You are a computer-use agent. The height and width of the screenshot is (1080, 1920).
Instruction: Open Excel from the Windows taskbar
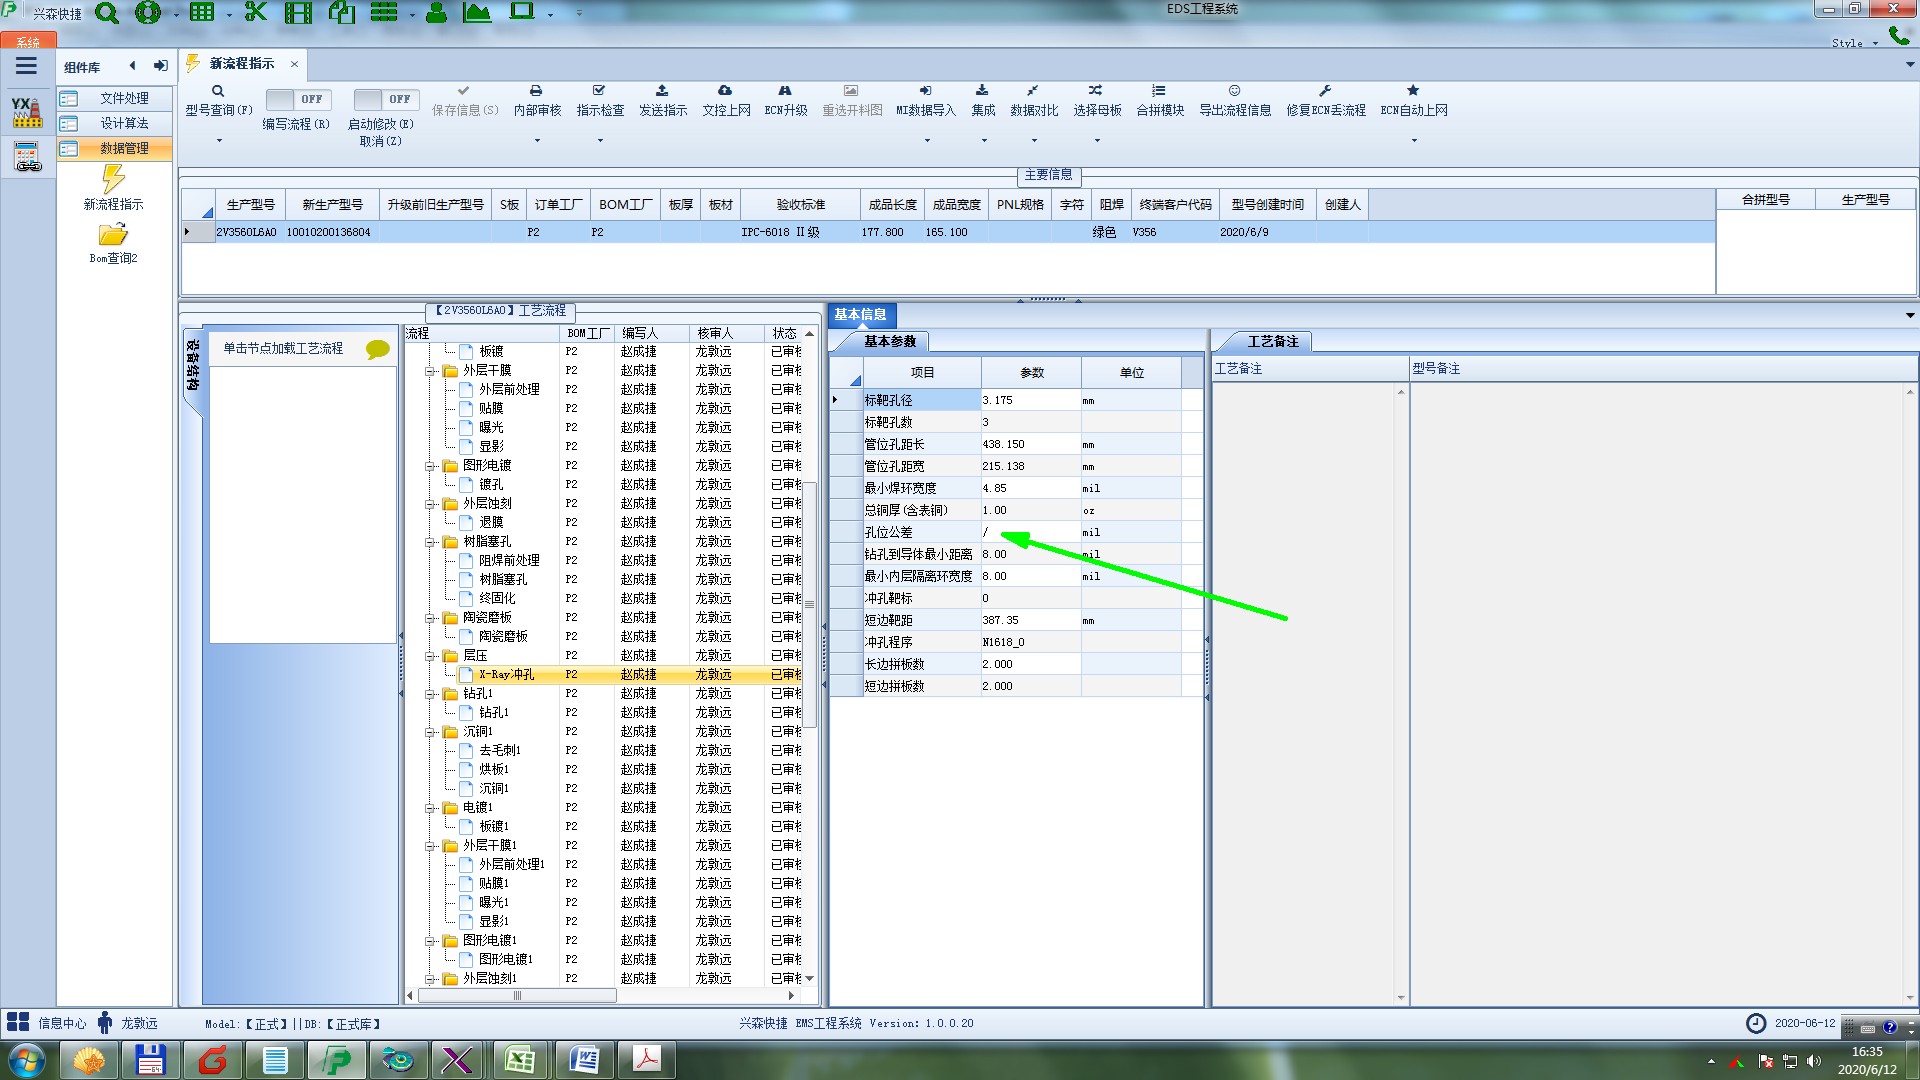pos(519,1059)
